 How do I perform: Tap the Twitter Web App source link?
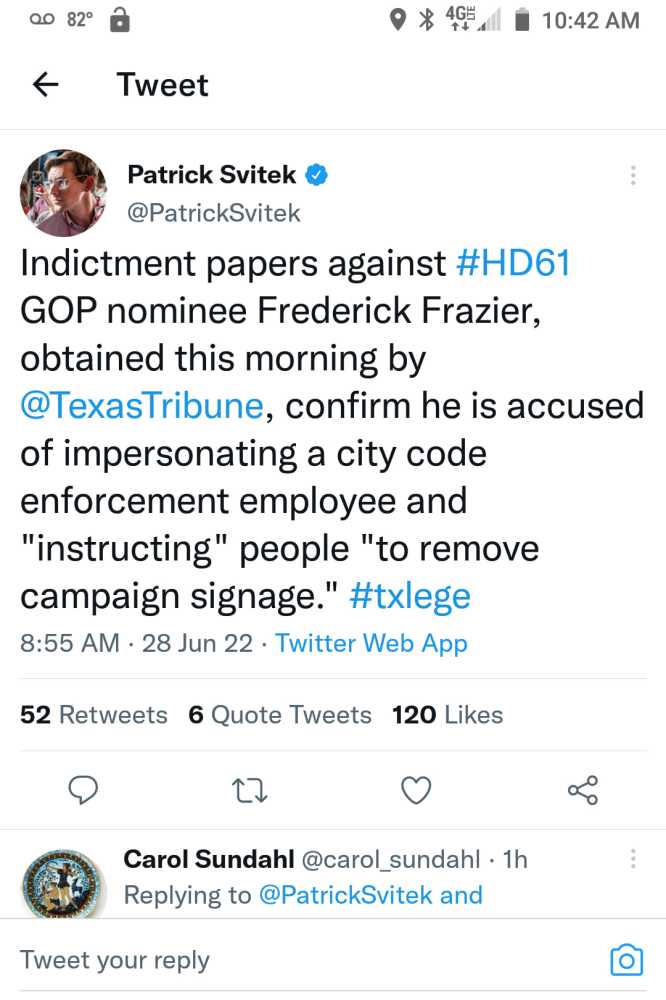click(371, 643)
